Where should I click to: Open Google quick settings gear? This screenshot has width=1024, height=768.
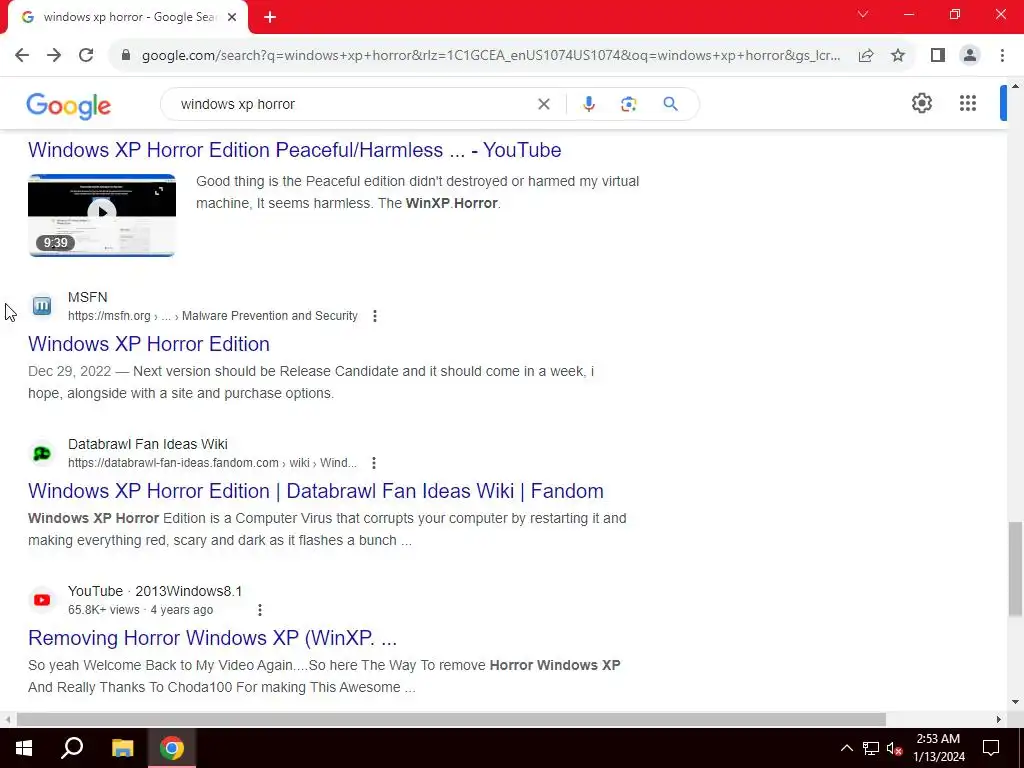coord(921,103)
